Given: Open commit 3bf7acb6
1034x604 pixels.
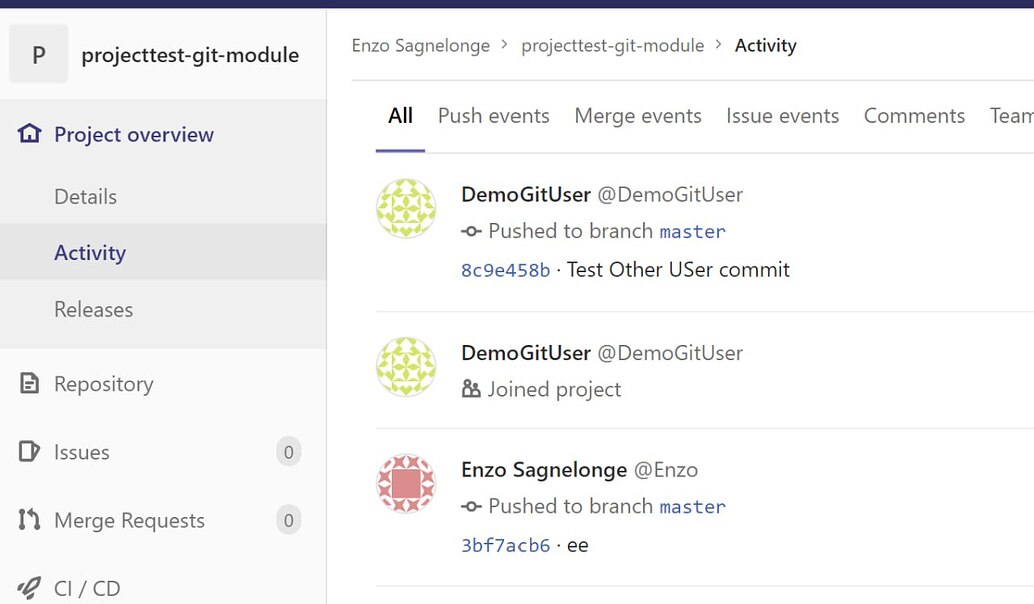Looking at the screenshot, I should (x=505, y=545).
